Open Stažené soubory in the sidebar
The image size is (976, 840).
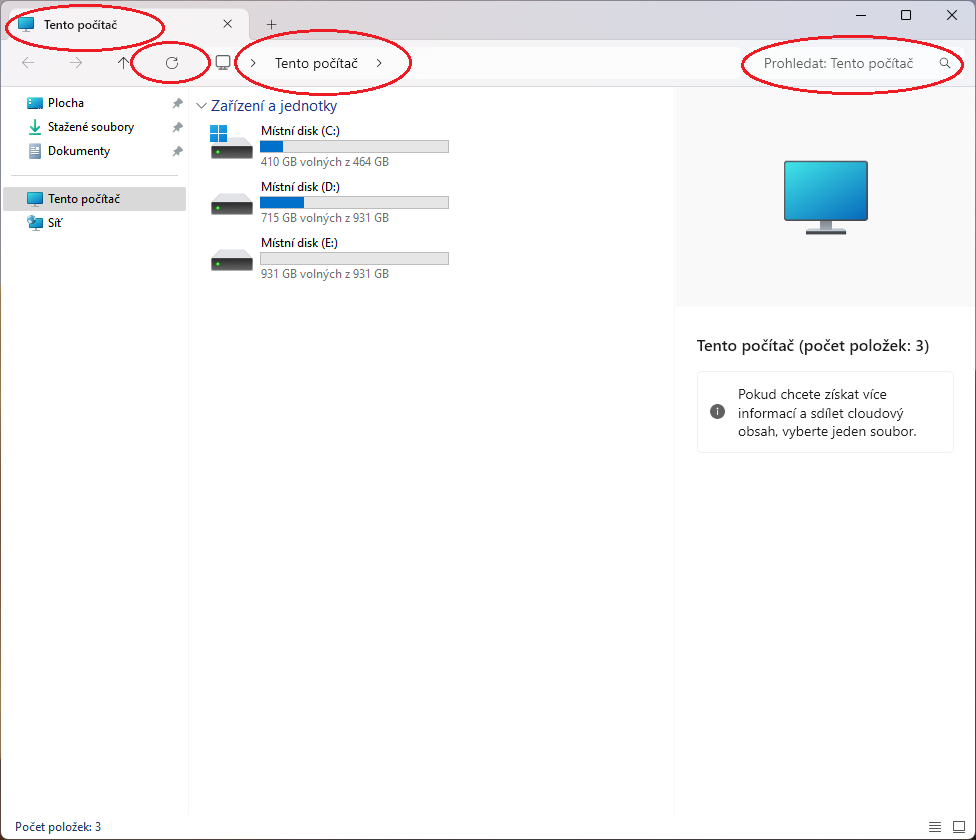pos(90,127)
